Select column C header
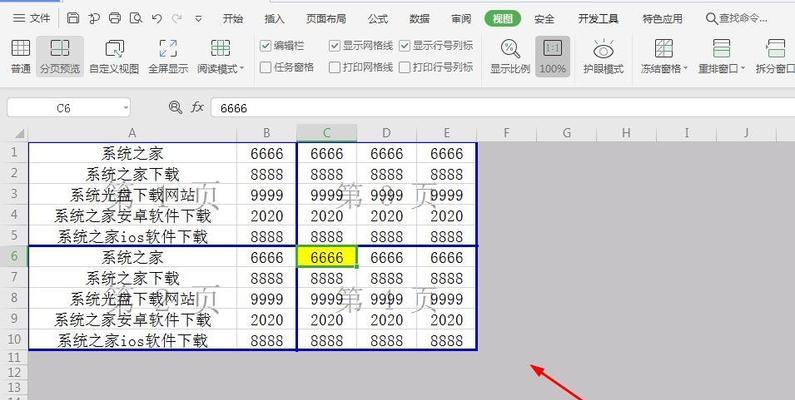The width and height of the screenshot is (795, 400). pyautogui.click(x=327, y=133)
